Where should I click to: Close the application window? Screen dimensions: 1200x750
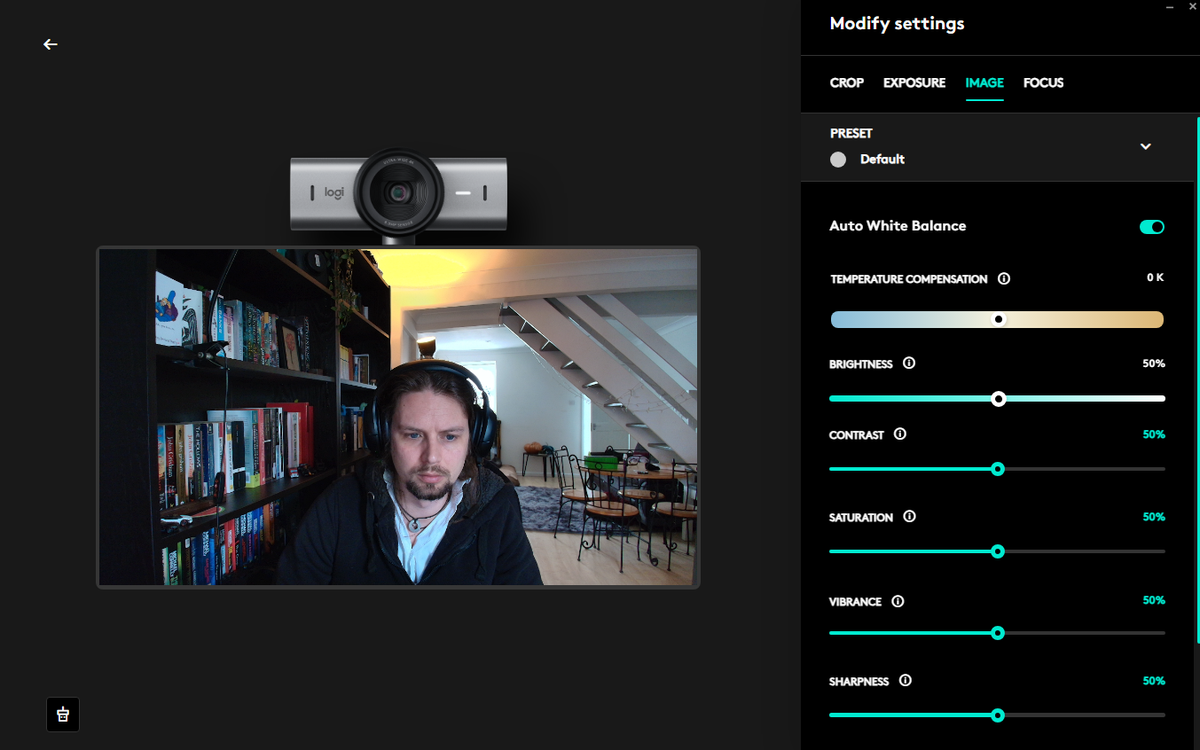tap(1191, 7)
